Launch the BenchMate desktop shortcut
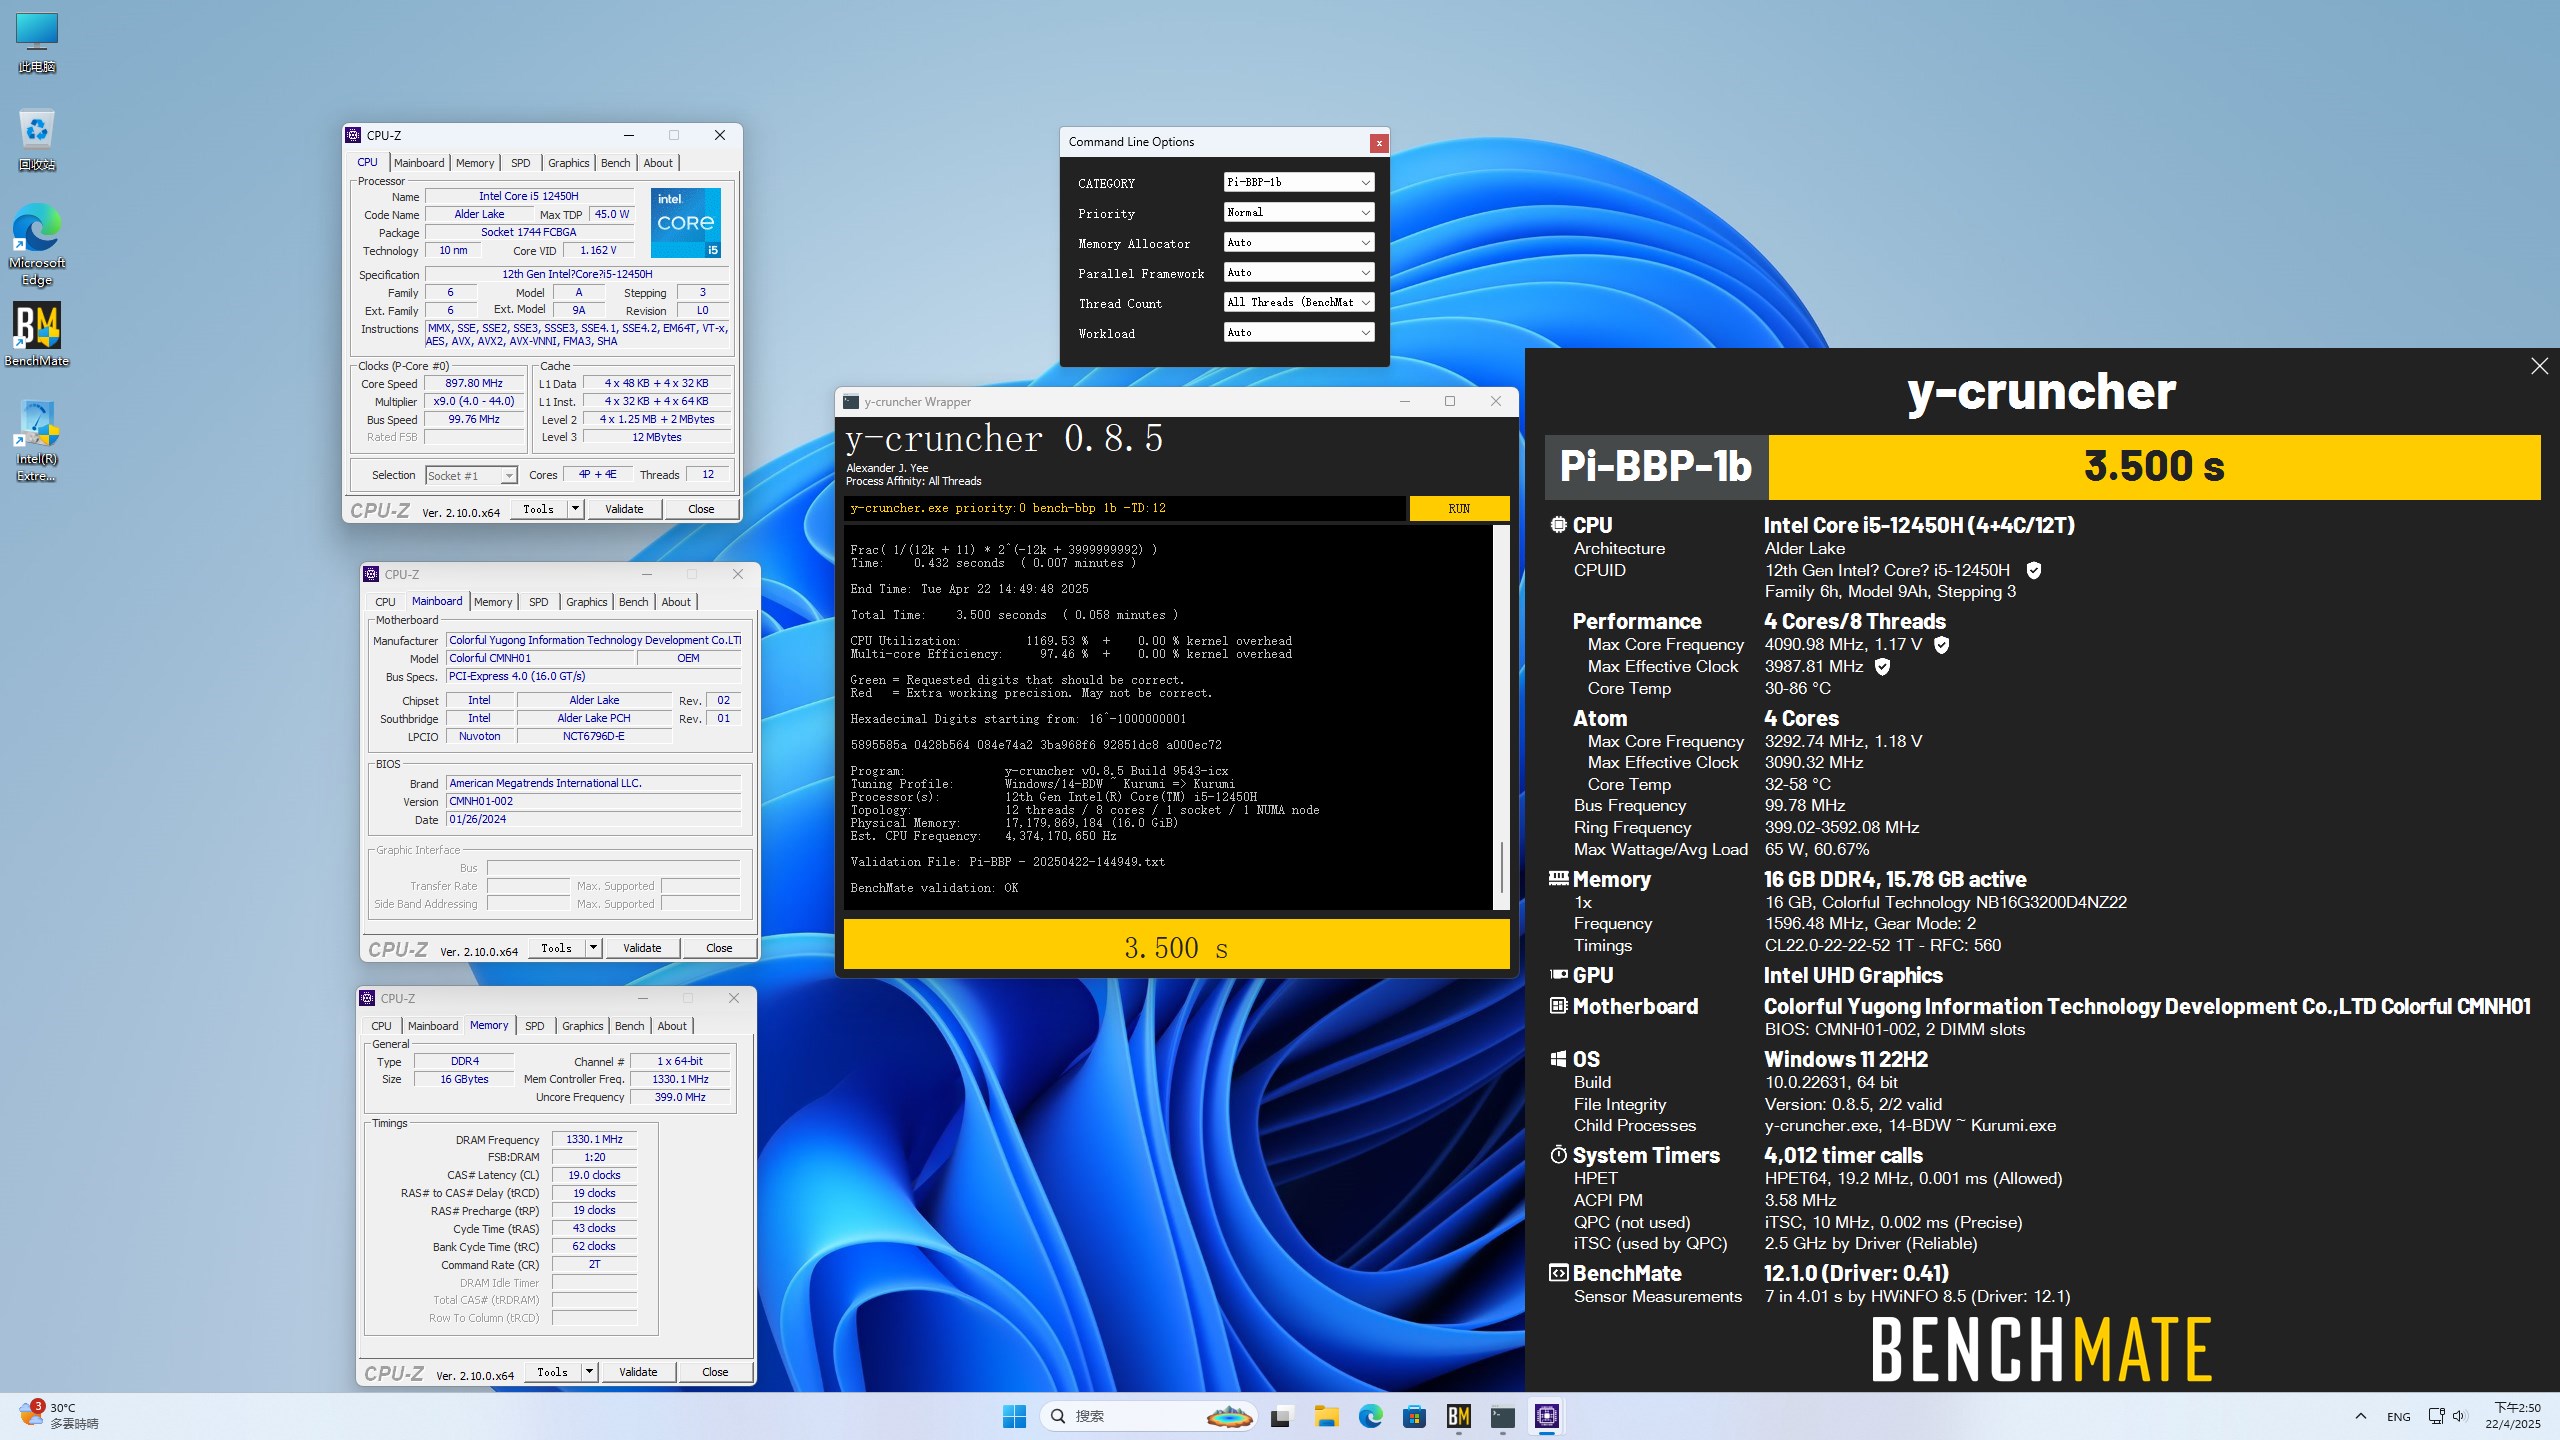Image resolution: width=2560 pixels, height=1440 pixels. tap(37, 335)
